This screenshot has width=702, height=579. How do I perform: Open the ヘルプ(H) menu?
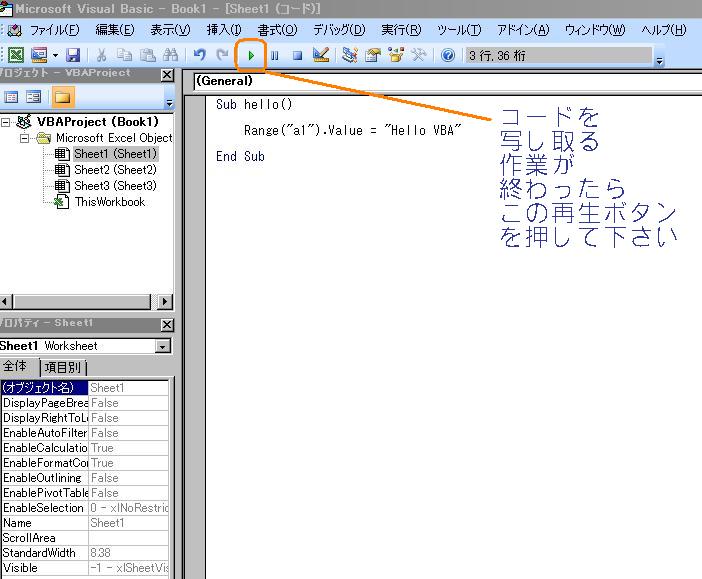point(663,30)
